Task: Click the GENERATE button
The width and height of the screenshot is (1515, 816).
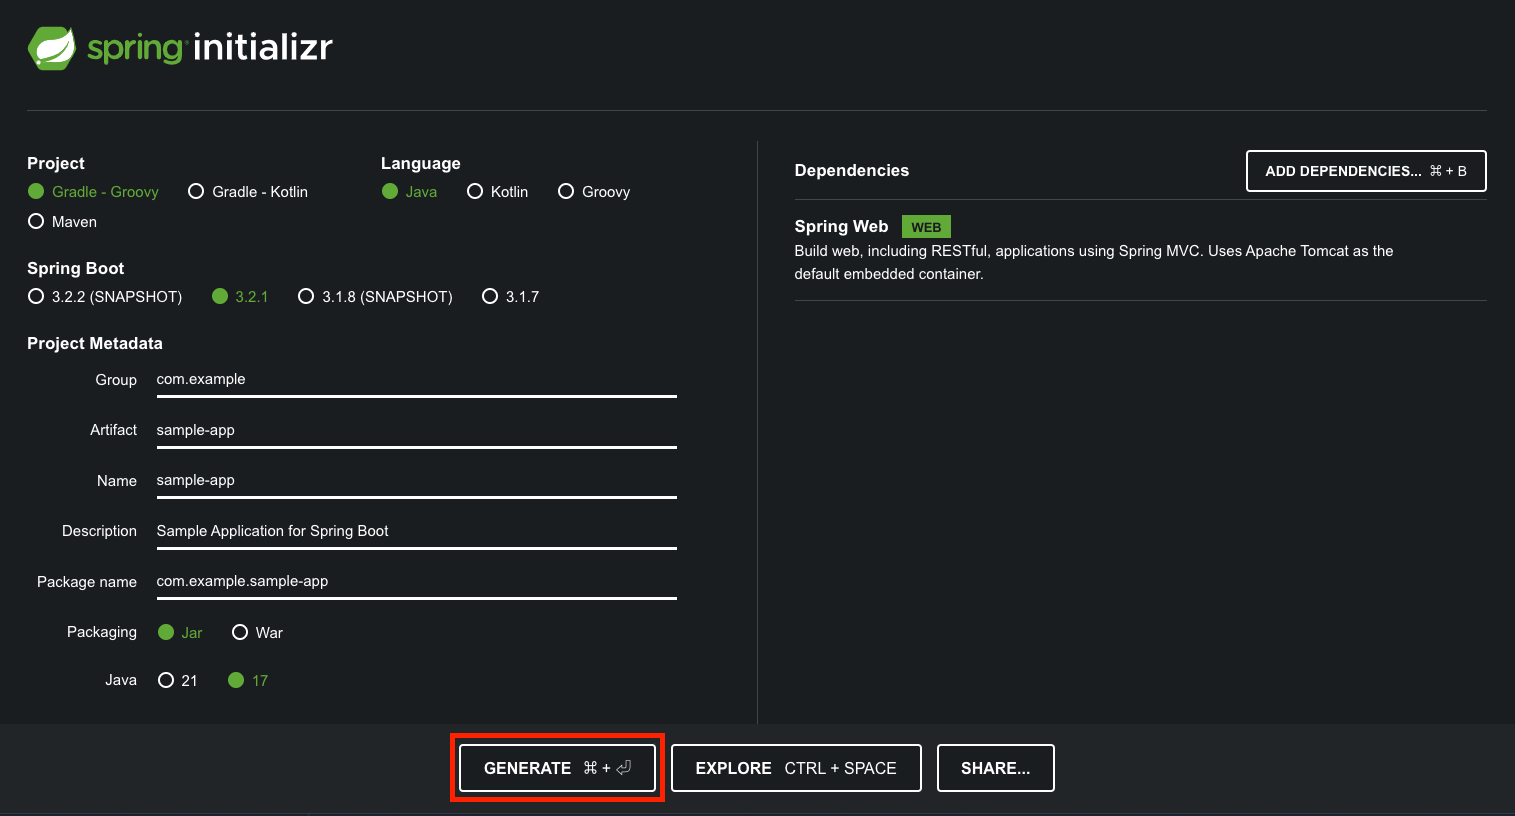Action: pos(556,767)
